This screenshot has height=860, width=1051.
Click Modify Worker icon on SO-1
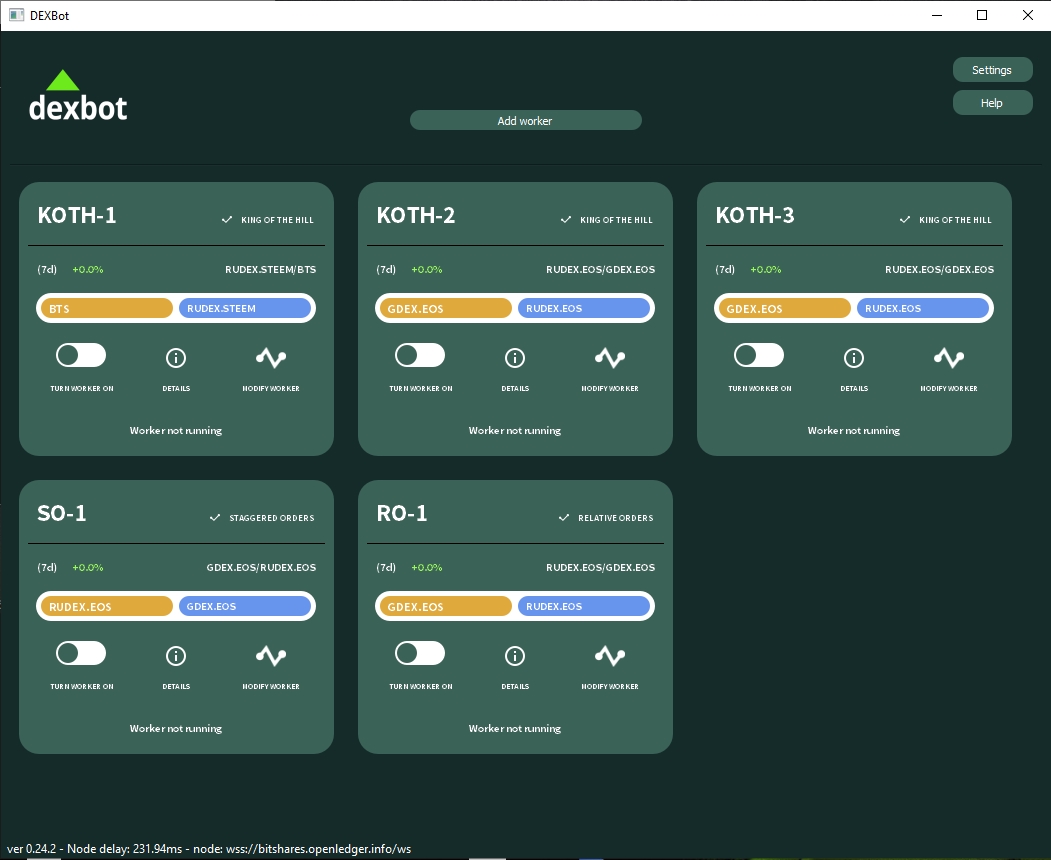pyautogui.click(x=271, y=656)
